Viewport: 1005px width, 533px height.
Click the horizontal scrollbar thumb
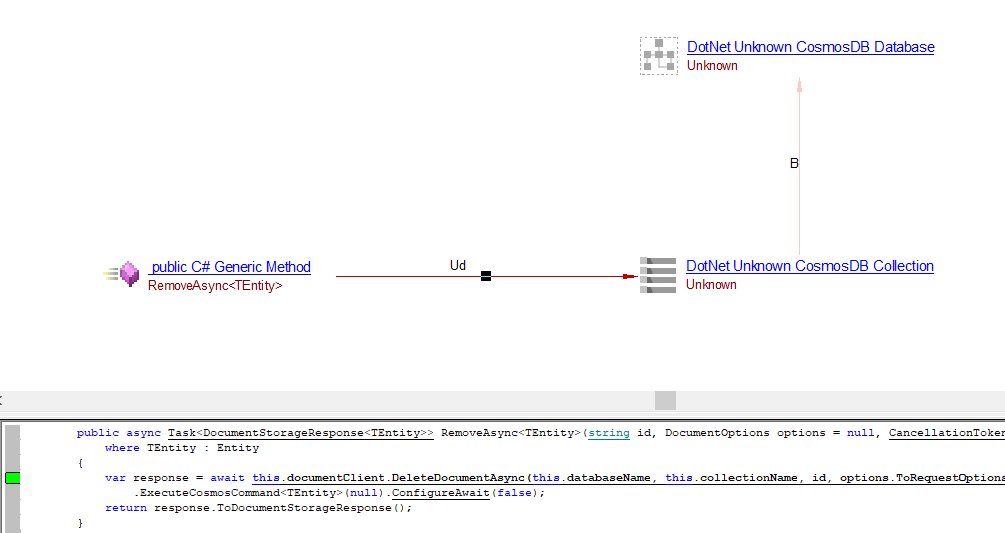[665, 400]
